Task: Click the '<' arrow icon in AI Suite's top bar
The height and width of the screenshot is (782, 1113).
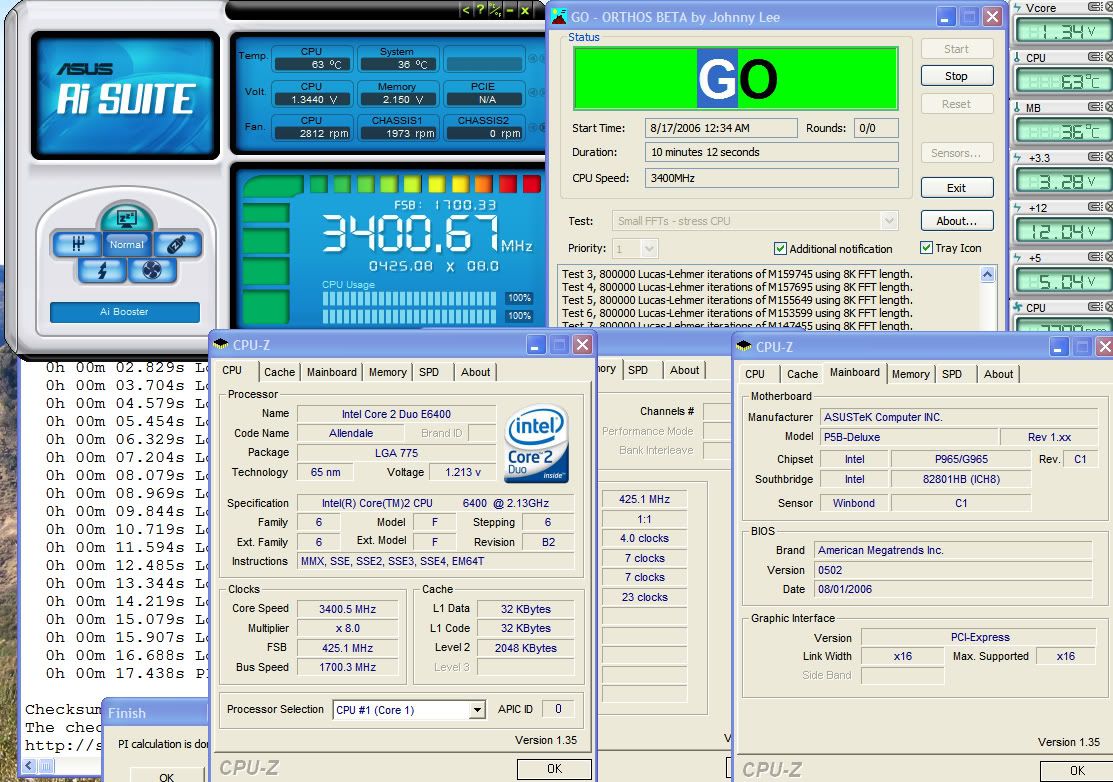Action: (x=466, y=10)
